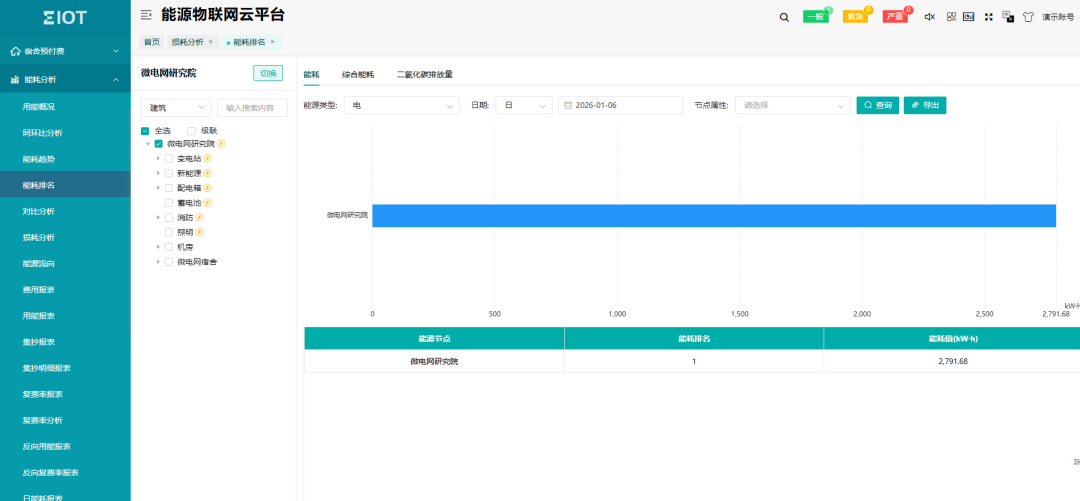Open the 一般 alarm badge

815,17
